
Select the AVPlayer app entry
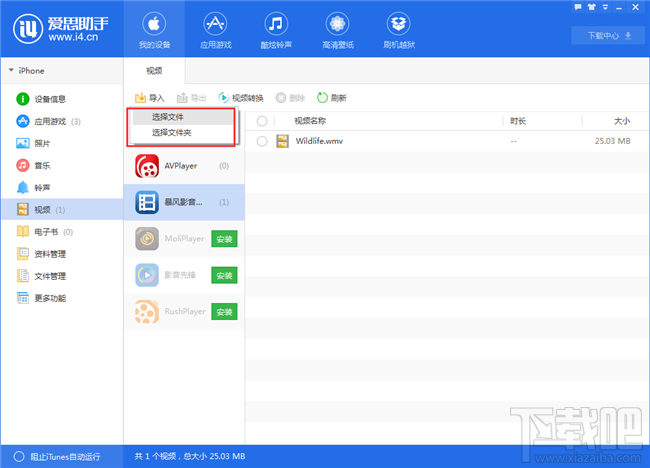point(184,166)
